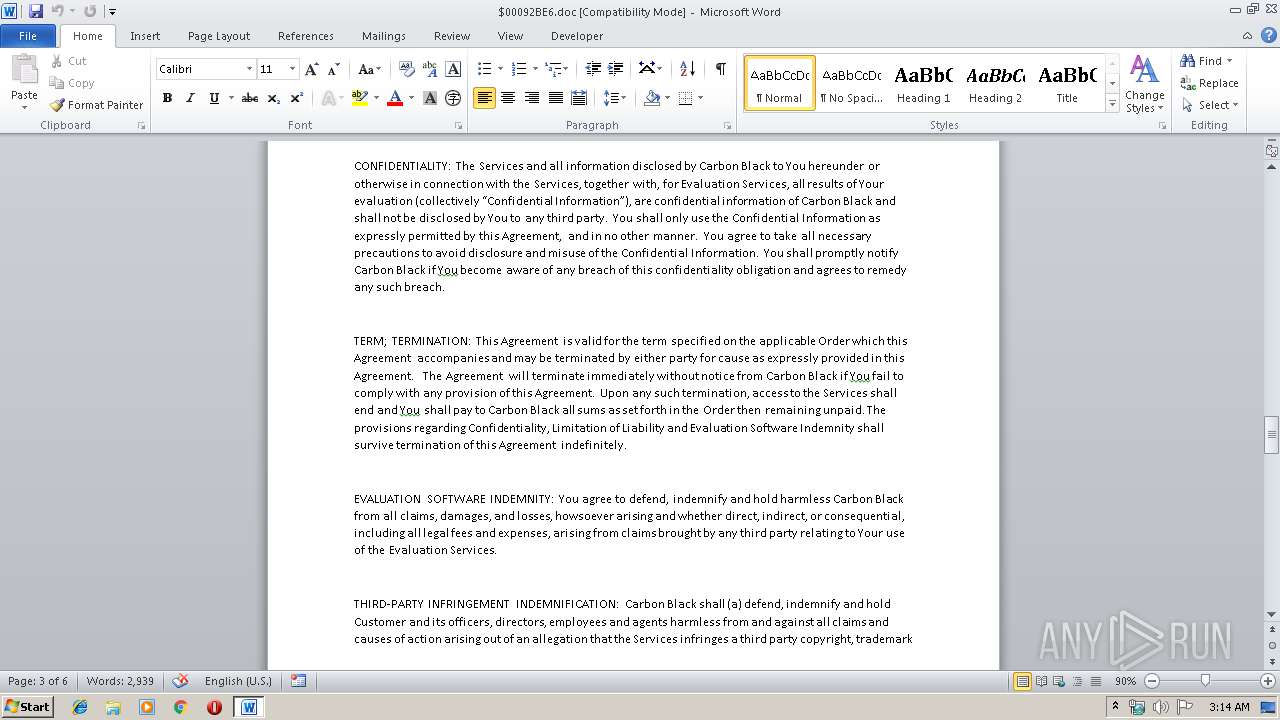Click the font color button

(395, 98)
